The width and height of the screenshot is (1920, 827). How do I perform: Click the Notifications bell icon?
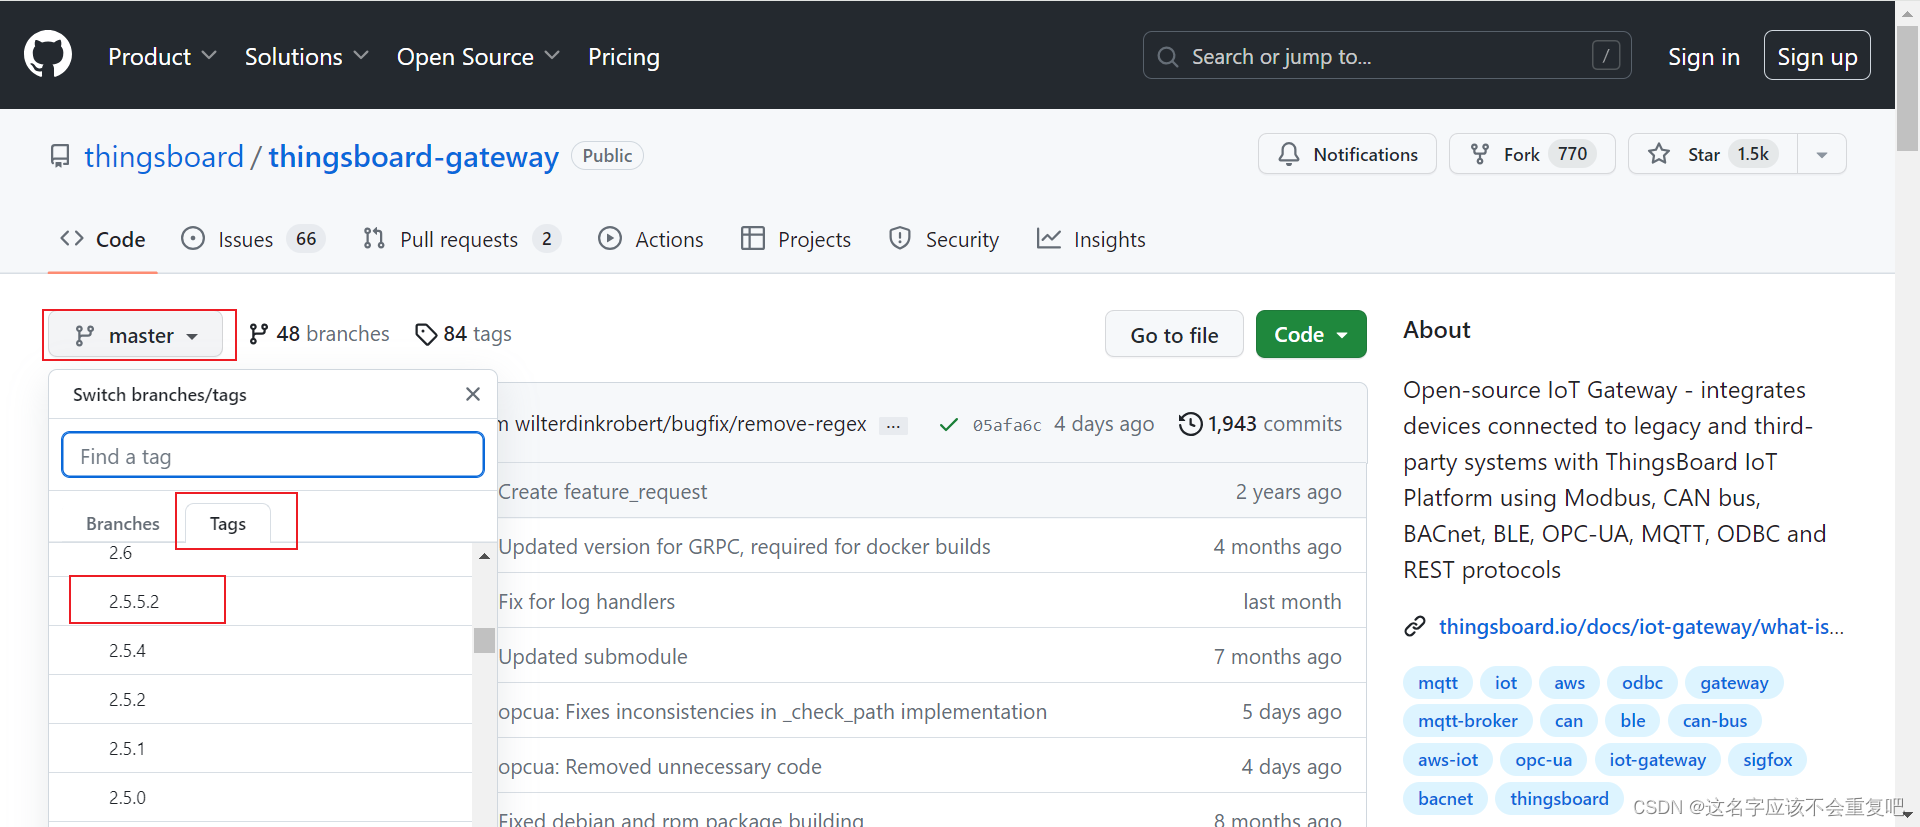pos(1289,154)
